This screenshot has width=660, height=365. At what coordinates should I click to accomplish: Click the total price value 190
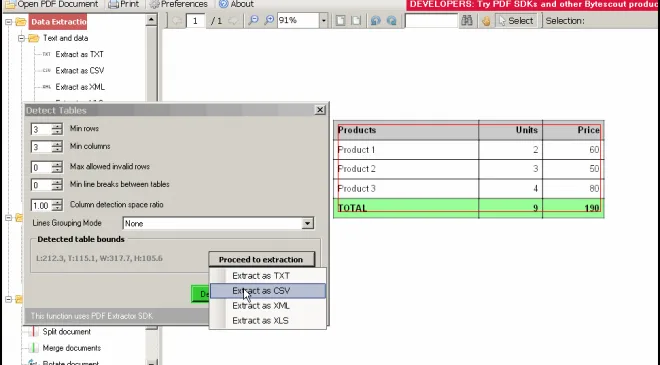[x=592, y=208]
